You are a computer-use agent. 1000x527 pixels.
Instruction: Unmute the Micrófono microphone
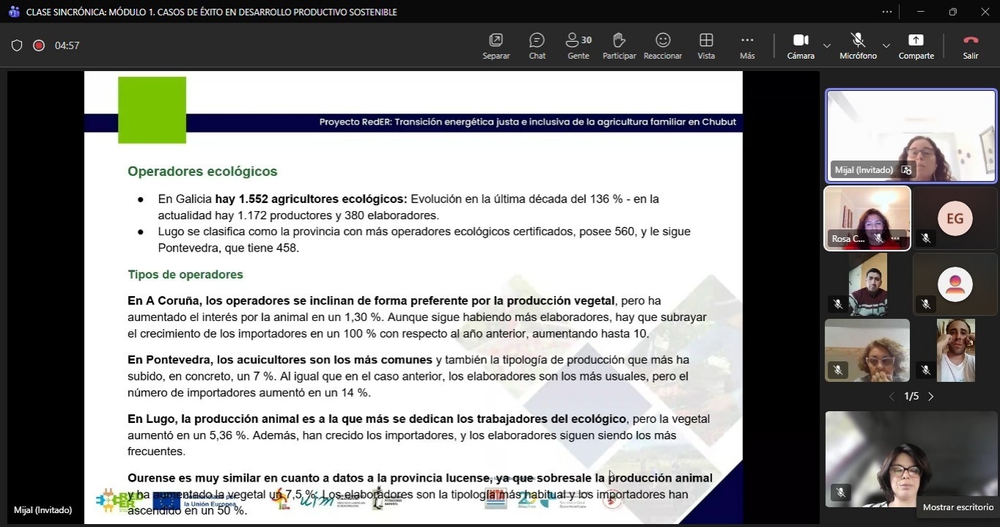click(857, 45)
